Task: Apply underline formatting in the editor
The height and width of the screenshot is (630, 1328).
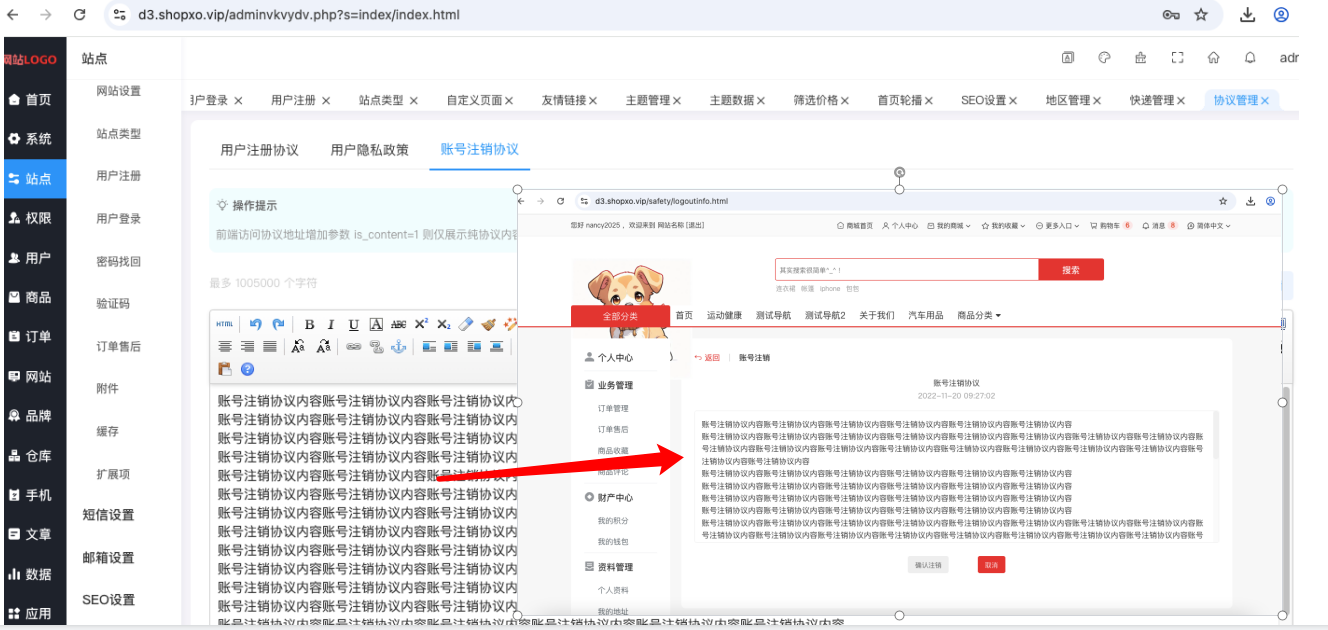Action: pyautogui.click(x=353, y=324)
